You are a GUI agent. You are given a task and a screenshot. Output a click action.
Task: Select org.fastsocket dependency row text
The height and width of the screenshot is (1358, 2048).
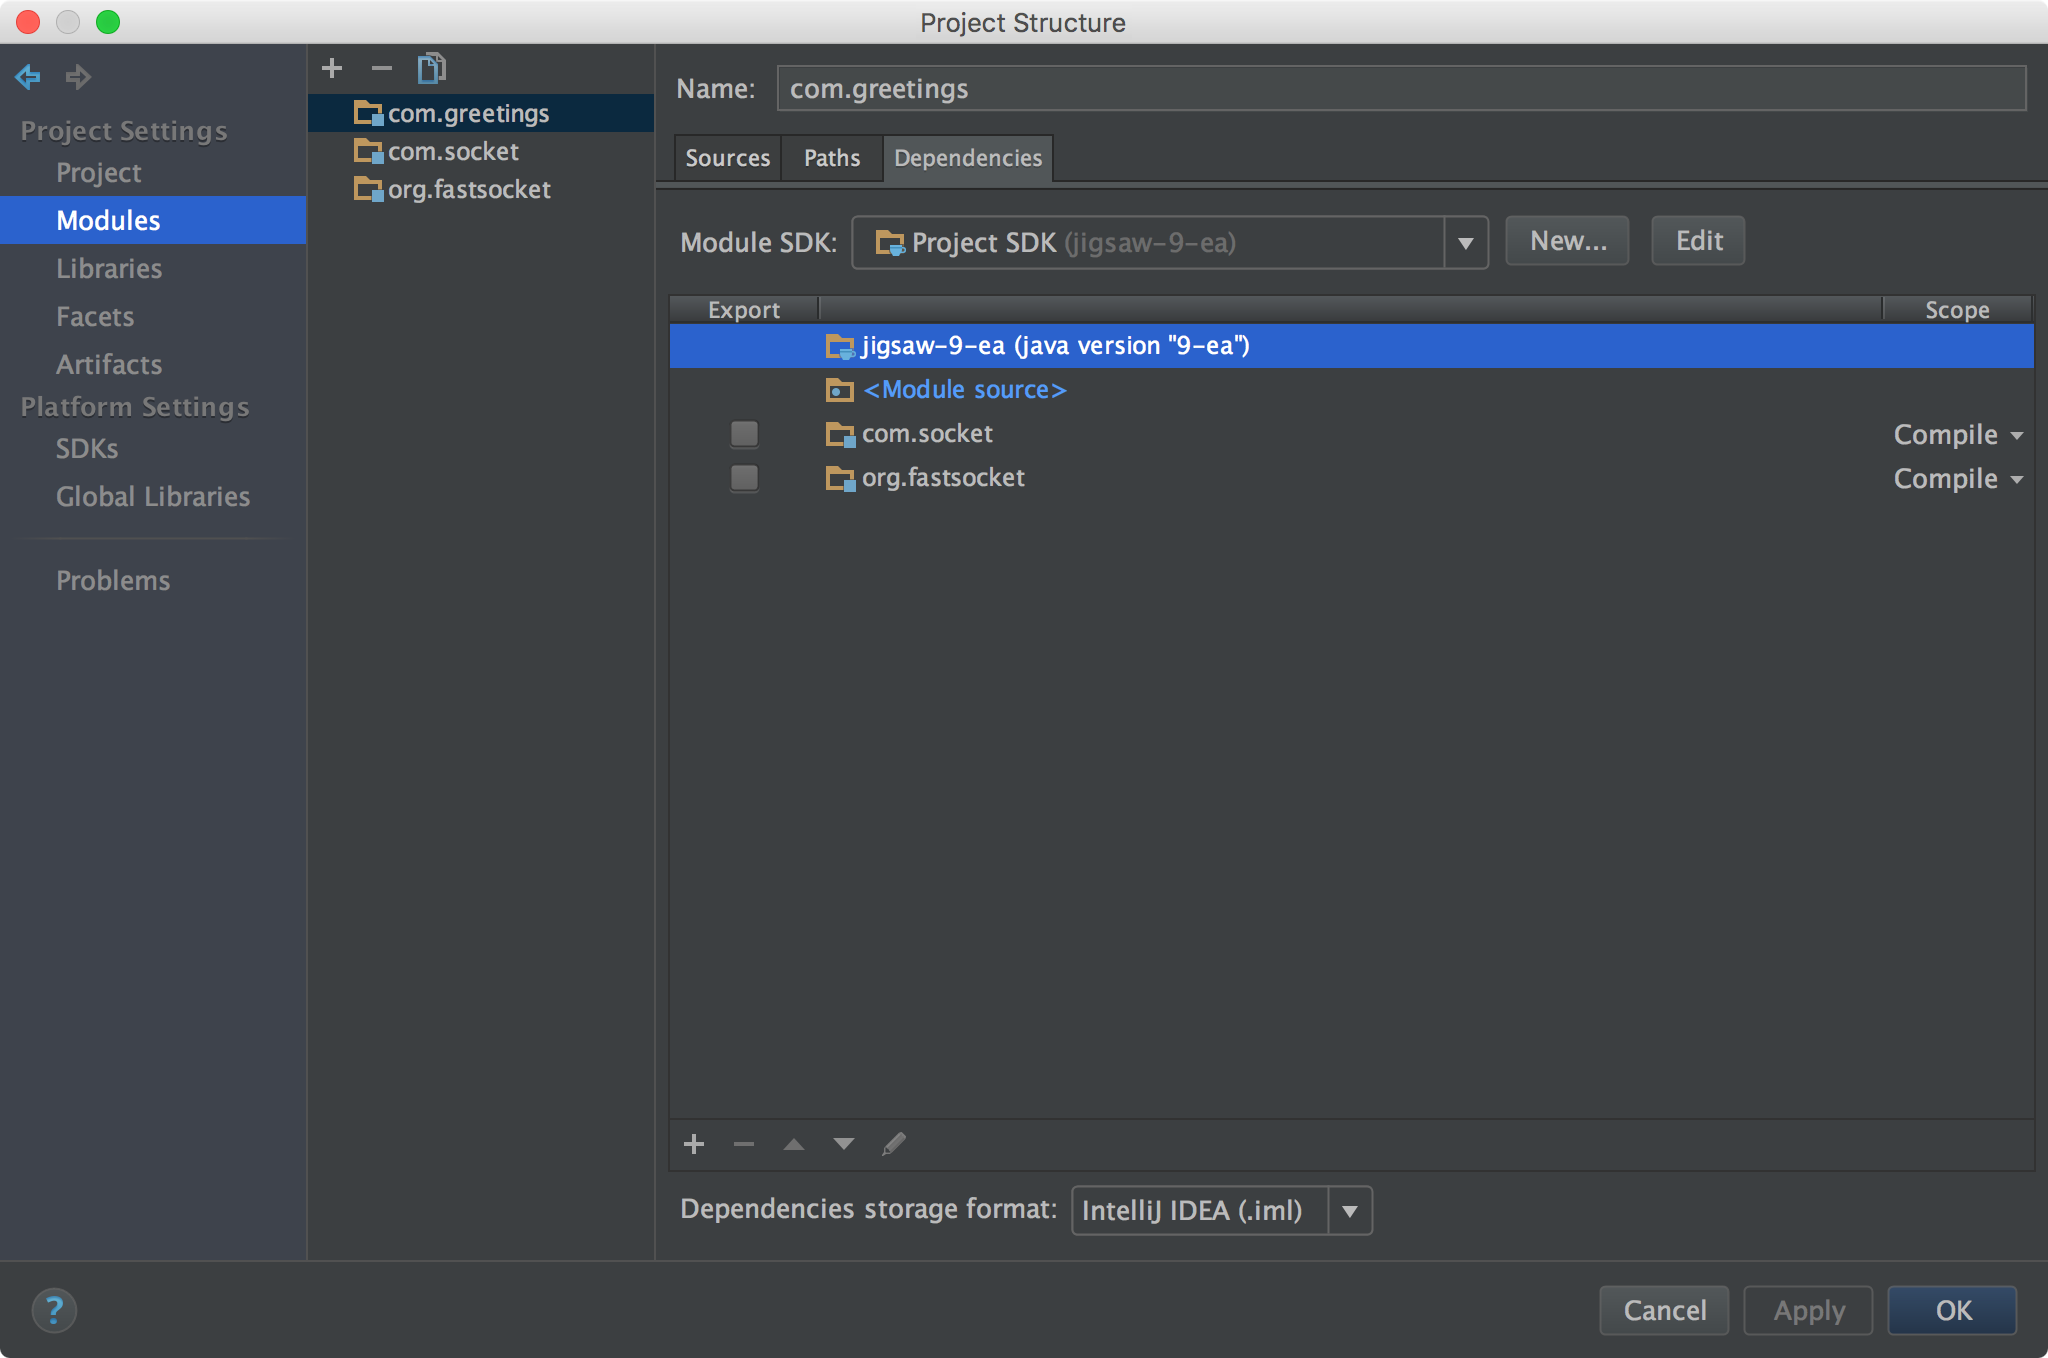point(943,478)
